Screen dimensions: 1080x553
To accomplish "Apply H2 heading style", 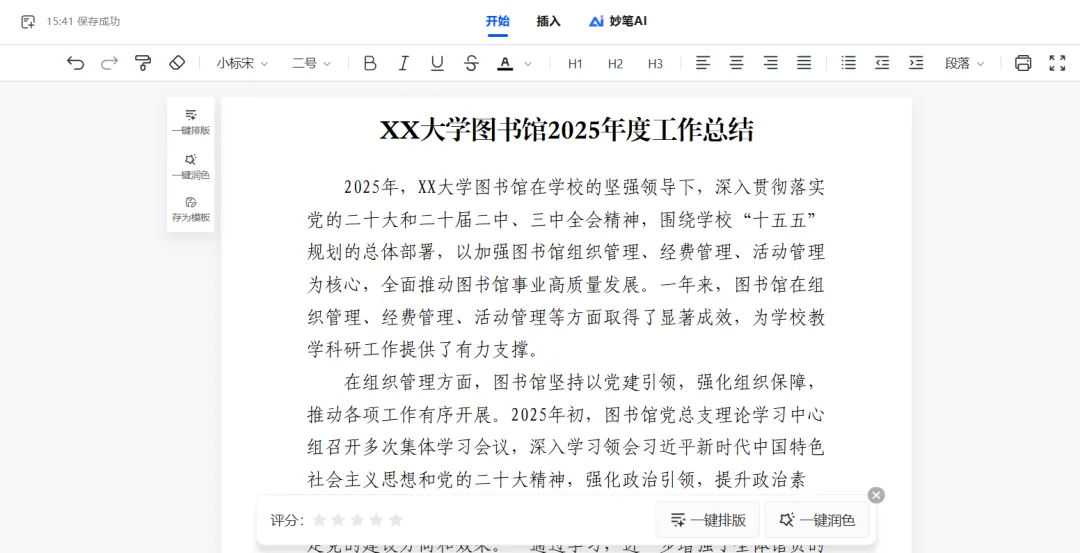I will 615,63.
